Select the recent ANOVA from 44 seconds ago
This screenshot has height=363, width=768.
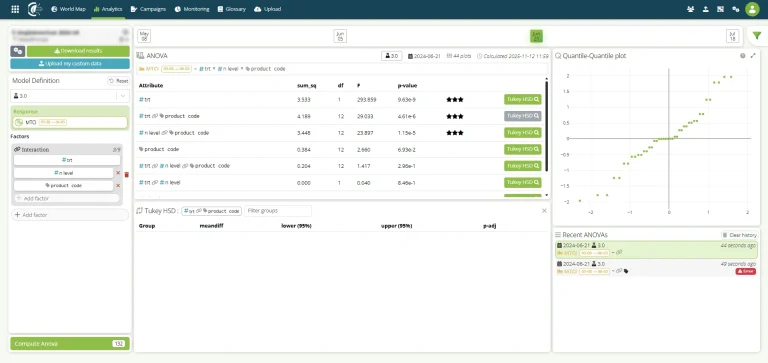656,249
